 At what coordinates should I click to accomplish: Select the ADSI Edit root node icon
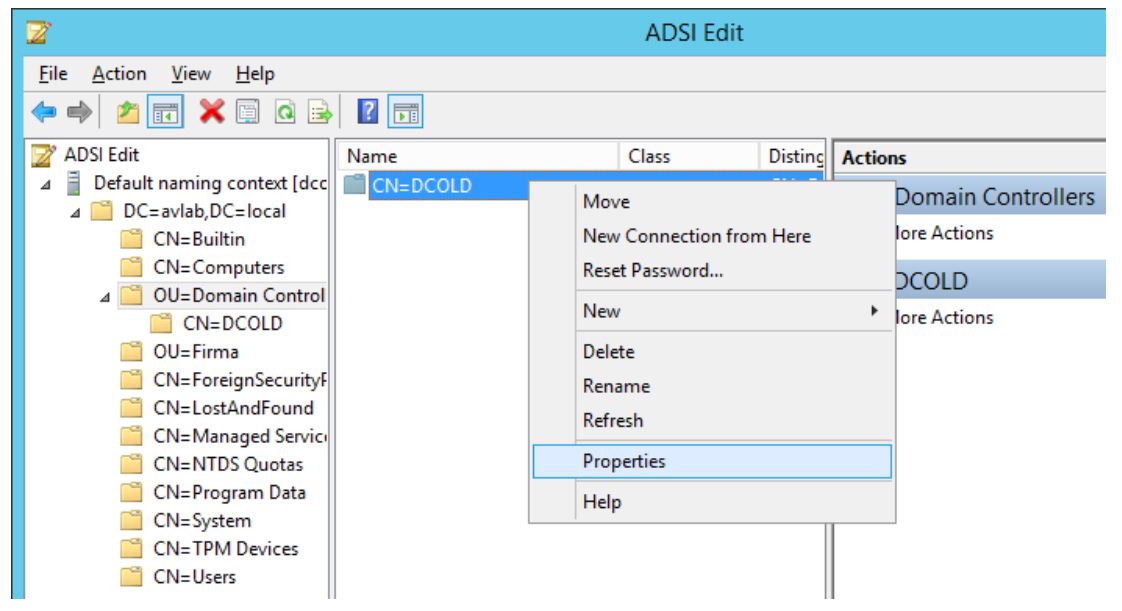click(x=43, y=155)
